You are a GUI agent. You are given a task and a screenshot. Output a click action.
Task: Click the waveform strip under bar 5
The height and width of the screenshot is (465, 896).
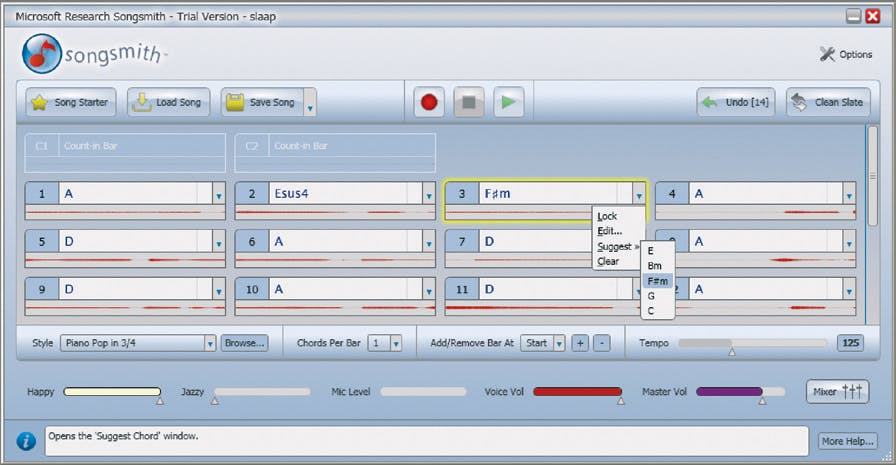125,260
